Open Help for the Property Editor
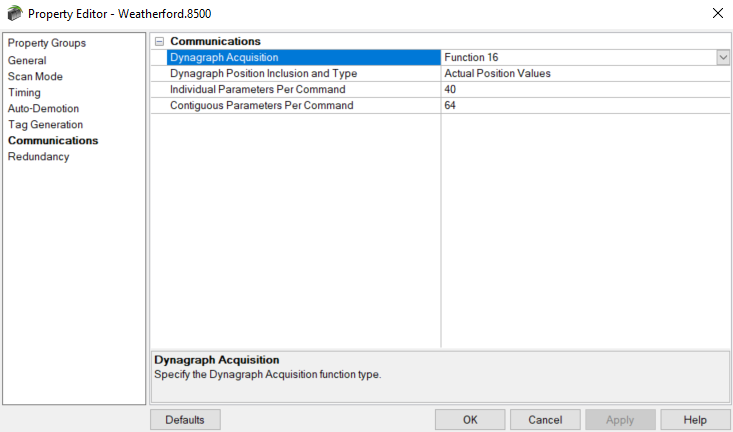The width and height of the screenshot is (733, 432). (x=695, y=420)
